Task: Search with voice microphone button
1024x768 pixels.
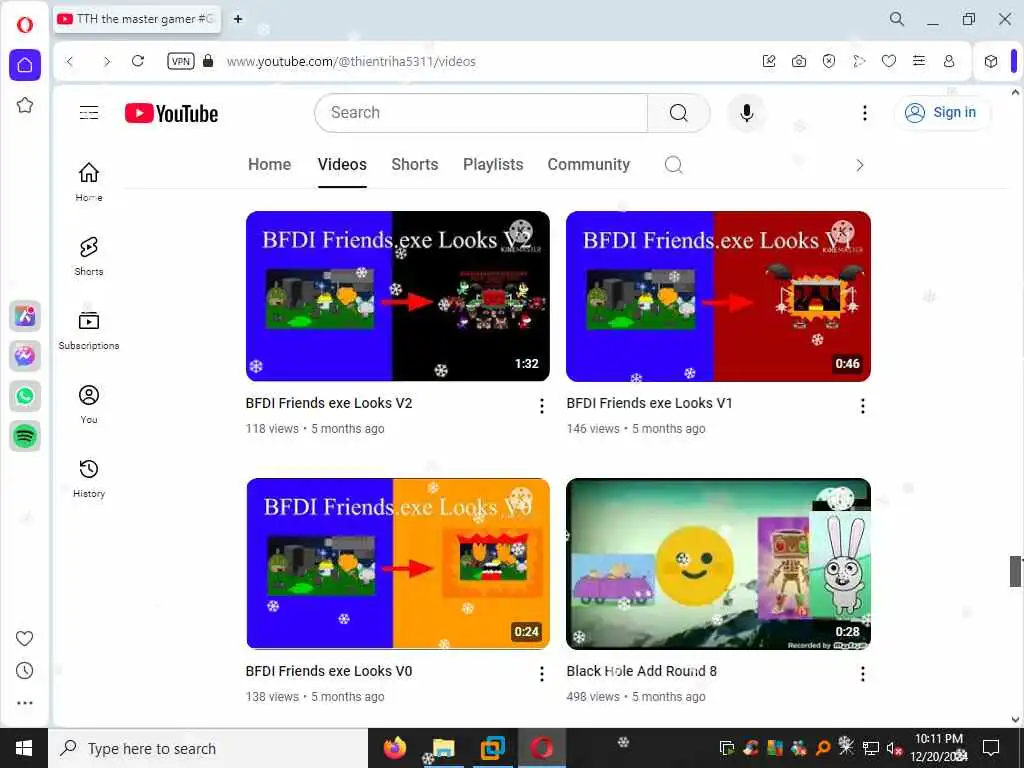Action: [x=746, y=113]
